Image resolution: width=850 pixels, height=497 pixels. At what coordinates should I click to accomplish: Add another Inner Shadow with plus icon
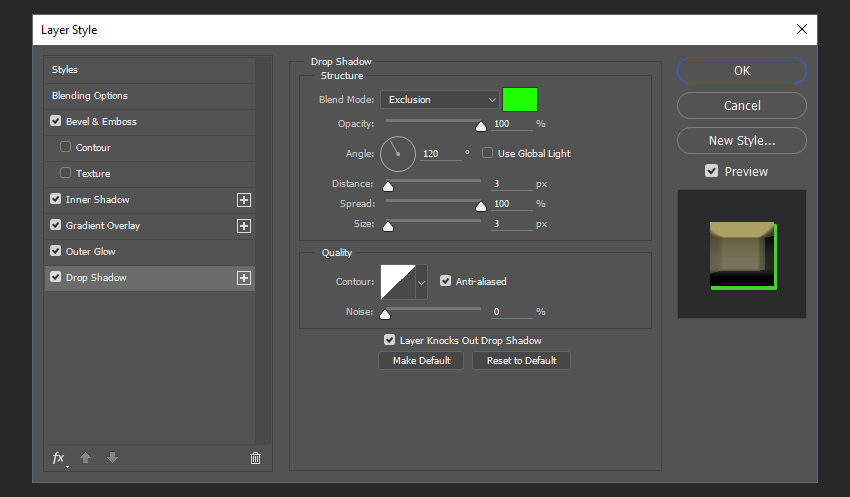243,200
